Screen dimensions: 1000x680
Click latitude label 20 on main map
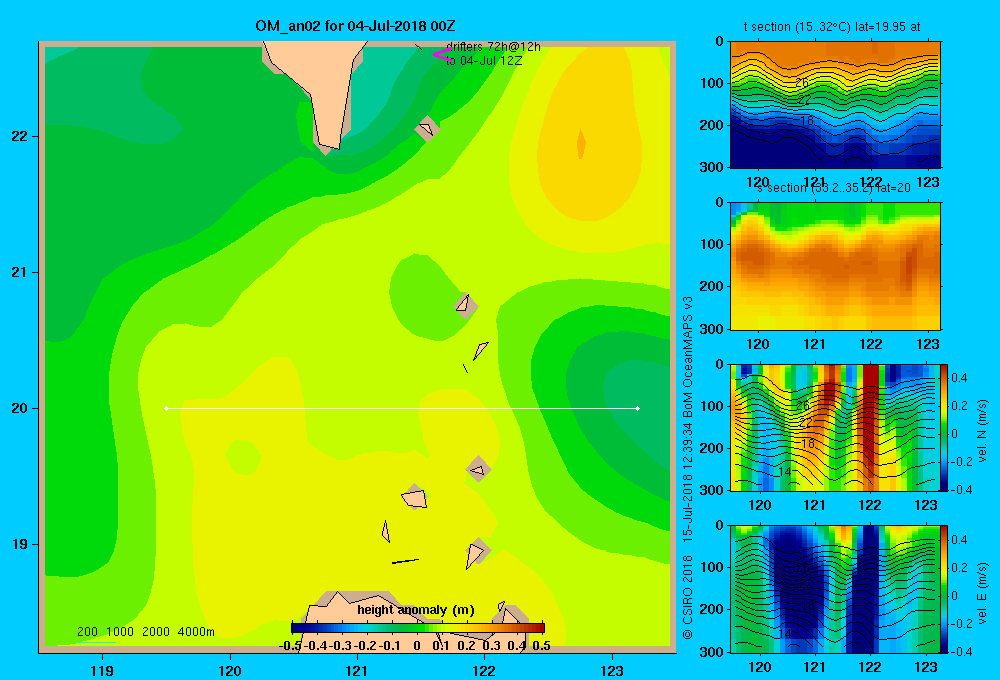[20, 408]
